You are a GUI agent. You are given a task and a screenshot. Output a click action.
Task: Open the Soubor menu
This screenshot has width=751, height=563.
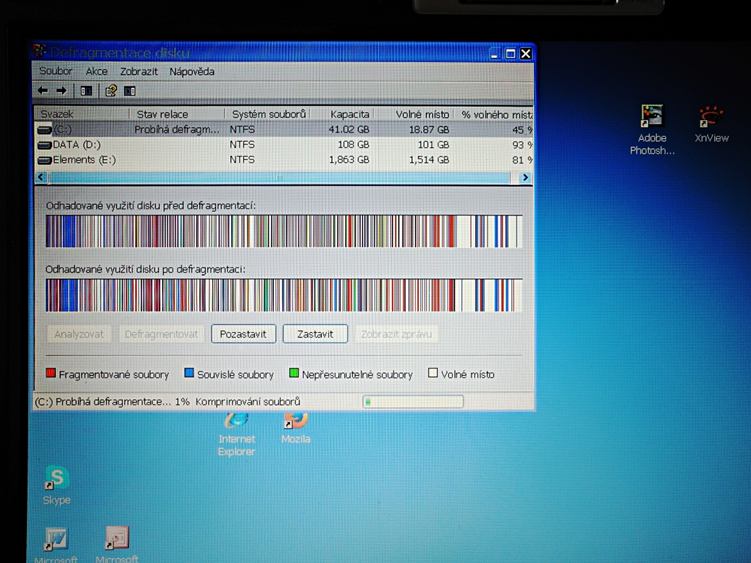[x=56, y=72]
